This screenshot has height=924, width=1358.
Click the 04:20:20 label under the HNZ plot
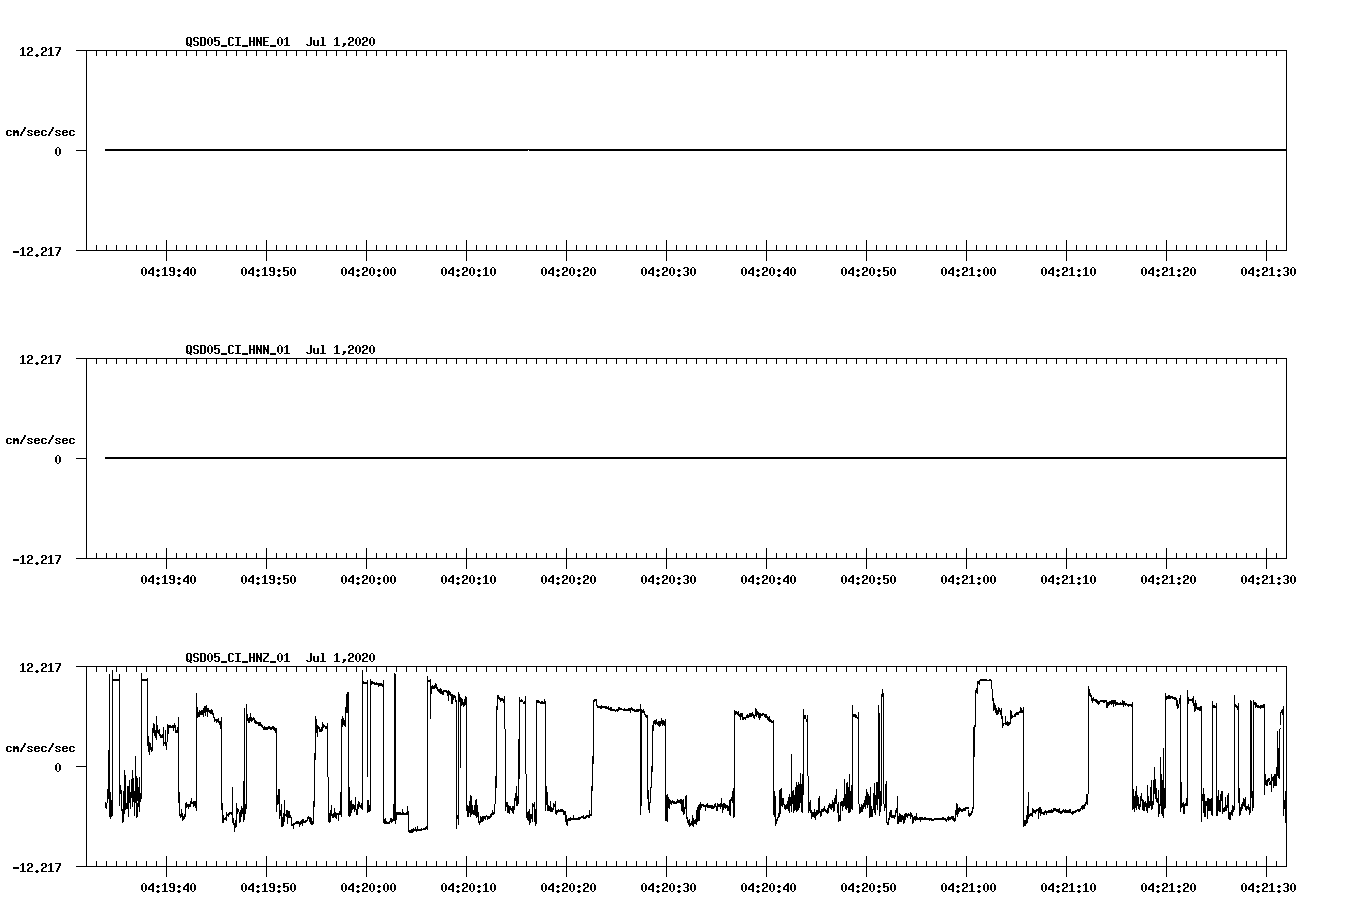(568, 887)
